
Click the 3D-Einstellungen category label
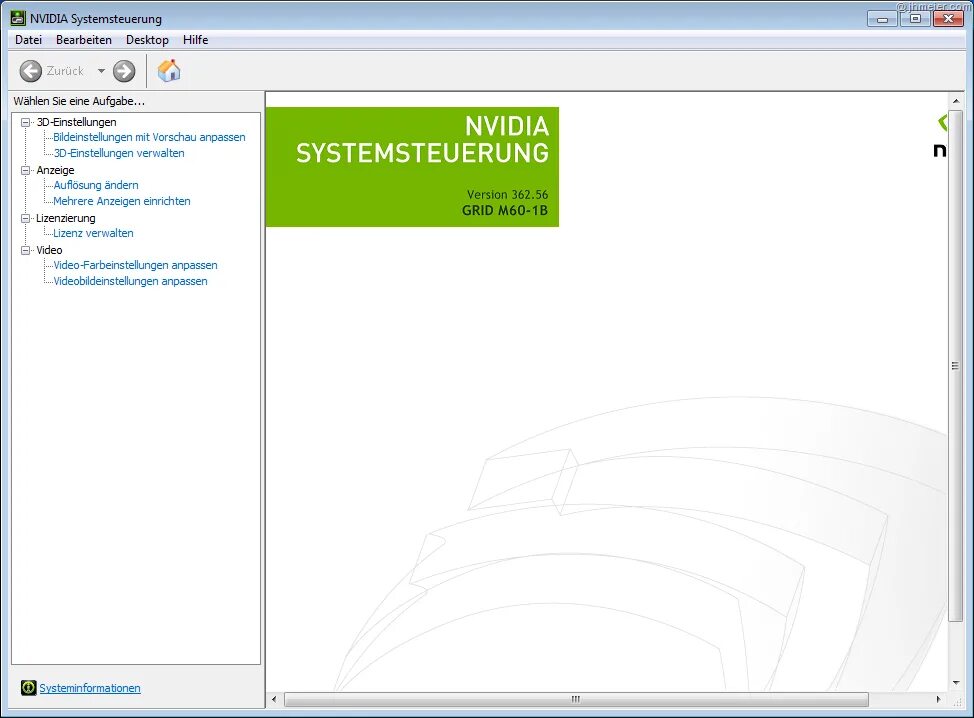tap(76, 122)
